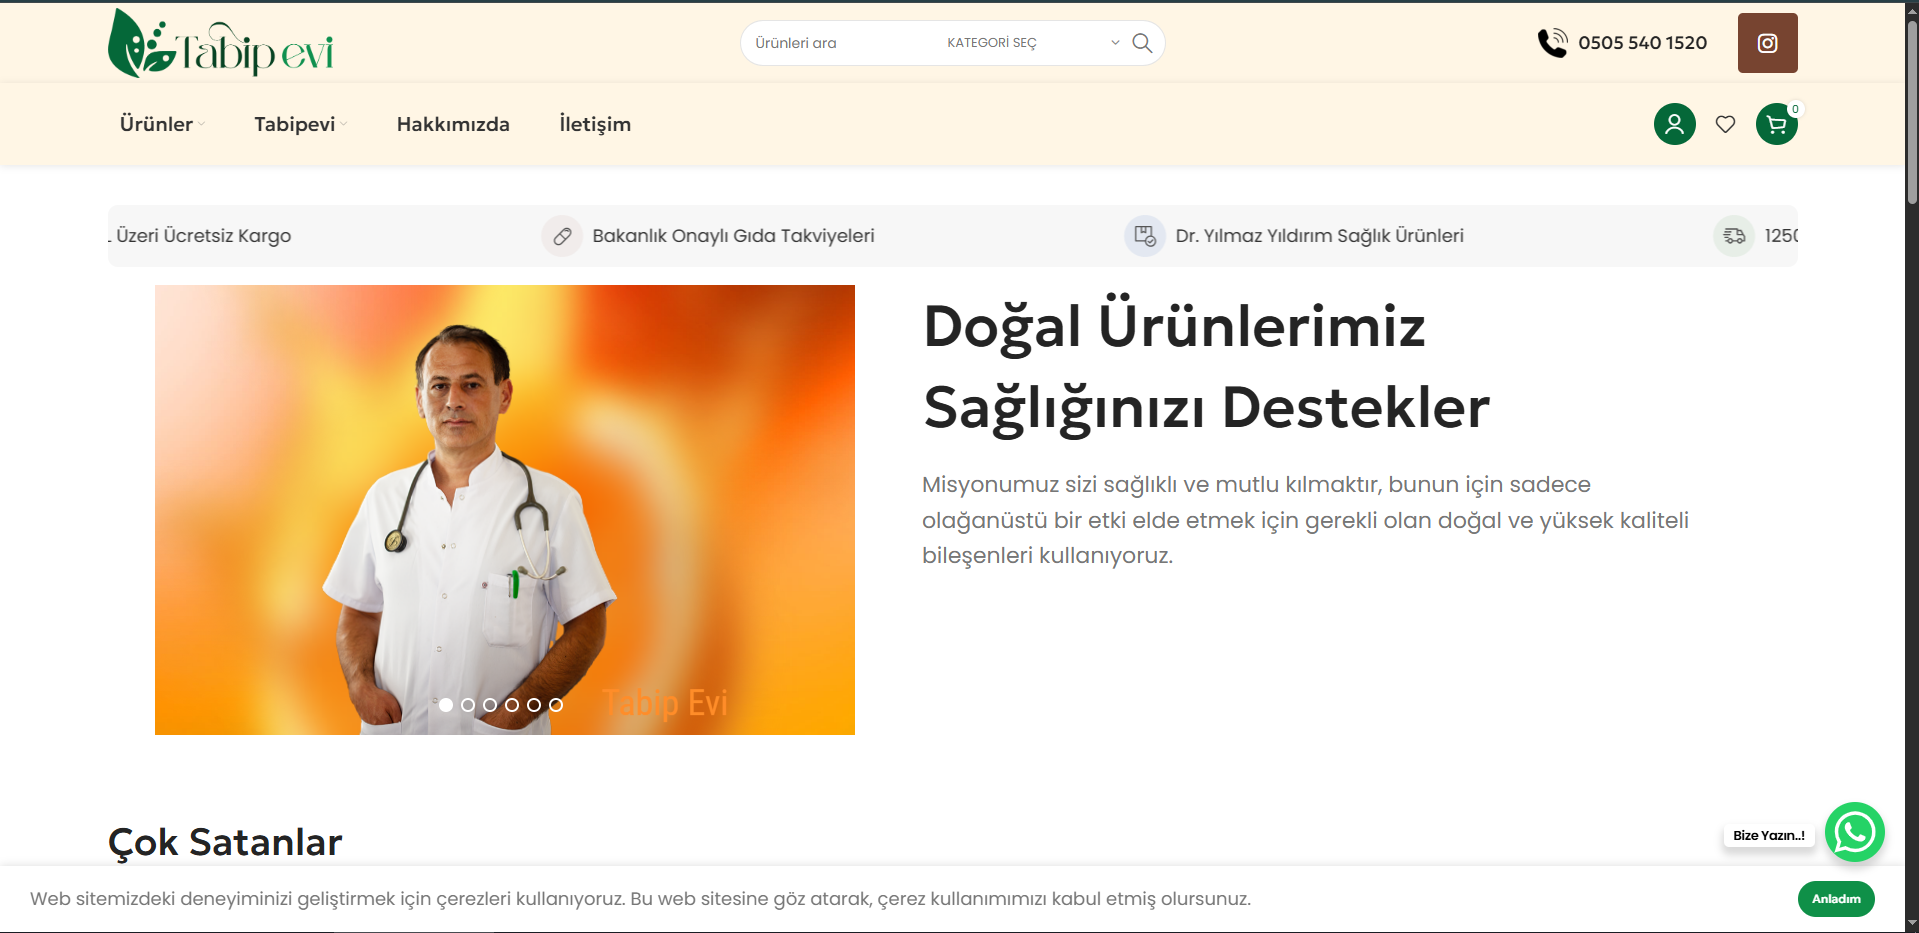Select the last slider dot
This screenshot has height=933, width=1919.
tap(556, 705)
